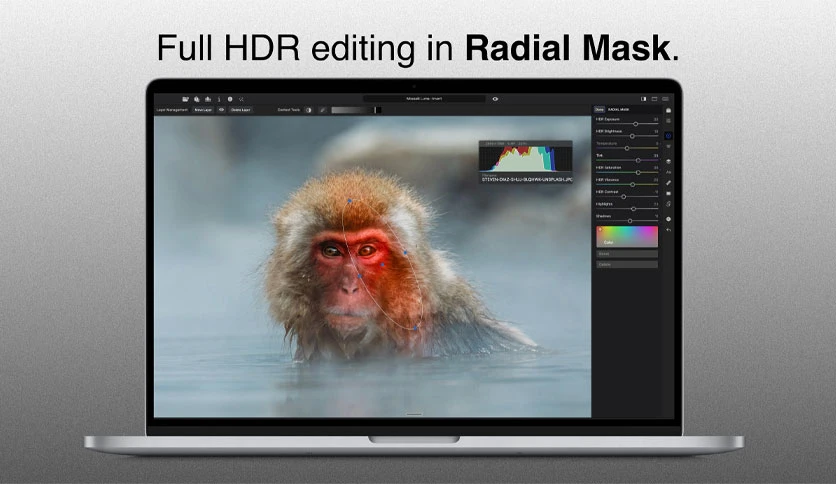The height and width of the screenshot is (484, 836).
Task: Adjust the Highlights slider
Action: [627, 208]
